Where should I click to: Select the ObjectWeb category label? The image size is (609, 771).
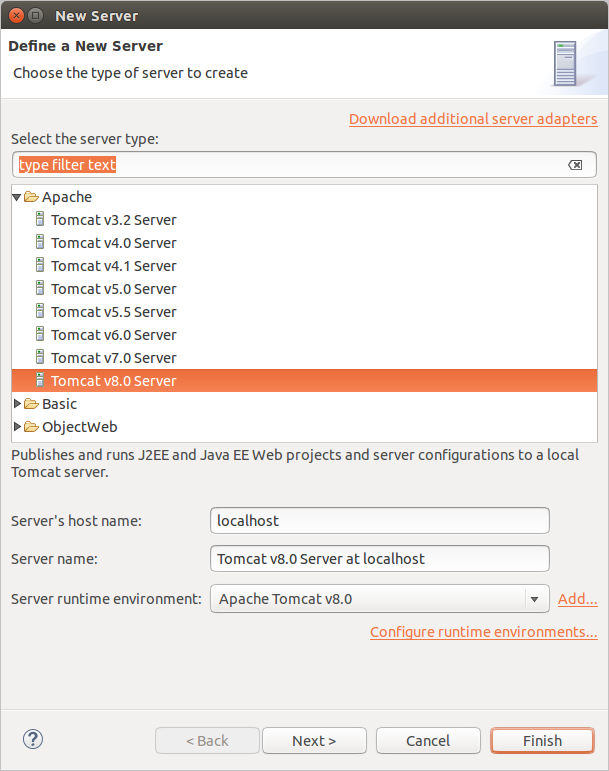[80, 427]
